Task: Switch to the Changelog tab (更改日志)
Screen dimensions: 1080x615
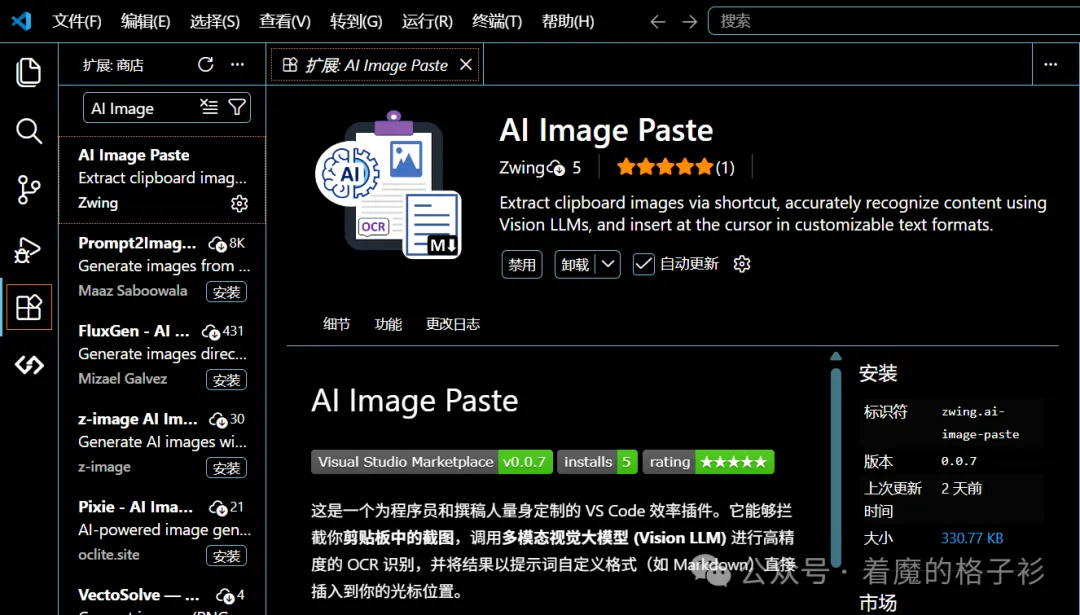Action: click(453, 324)
